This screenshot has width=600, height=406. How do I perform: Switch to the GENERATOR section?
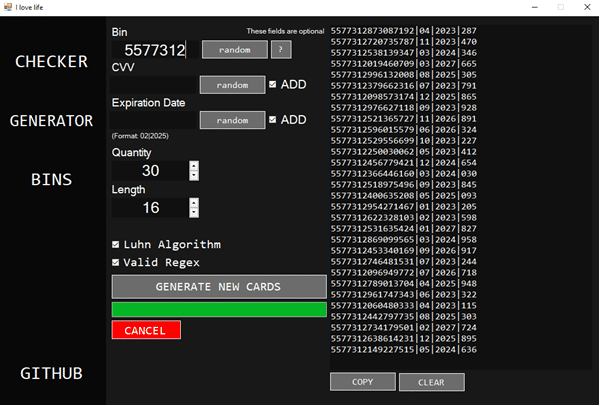point(51,121)
